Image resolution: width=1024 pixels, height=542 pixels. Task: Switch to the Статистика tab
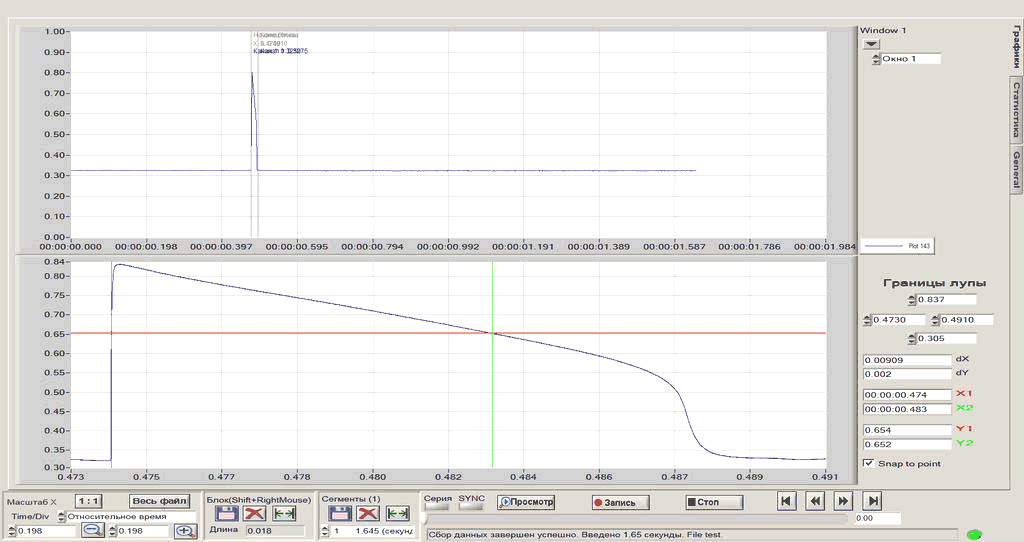tap(1016, 110)
